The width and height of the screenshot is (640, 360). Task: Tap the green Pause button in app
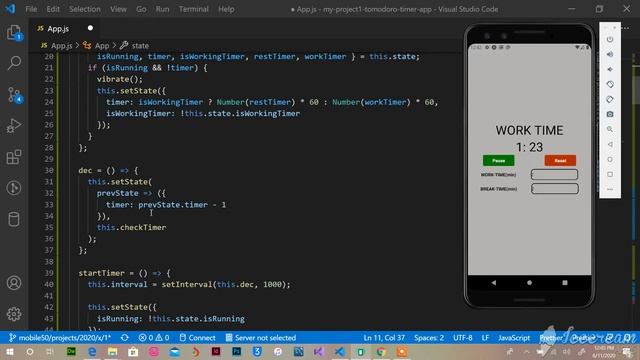tap(498, 160)
